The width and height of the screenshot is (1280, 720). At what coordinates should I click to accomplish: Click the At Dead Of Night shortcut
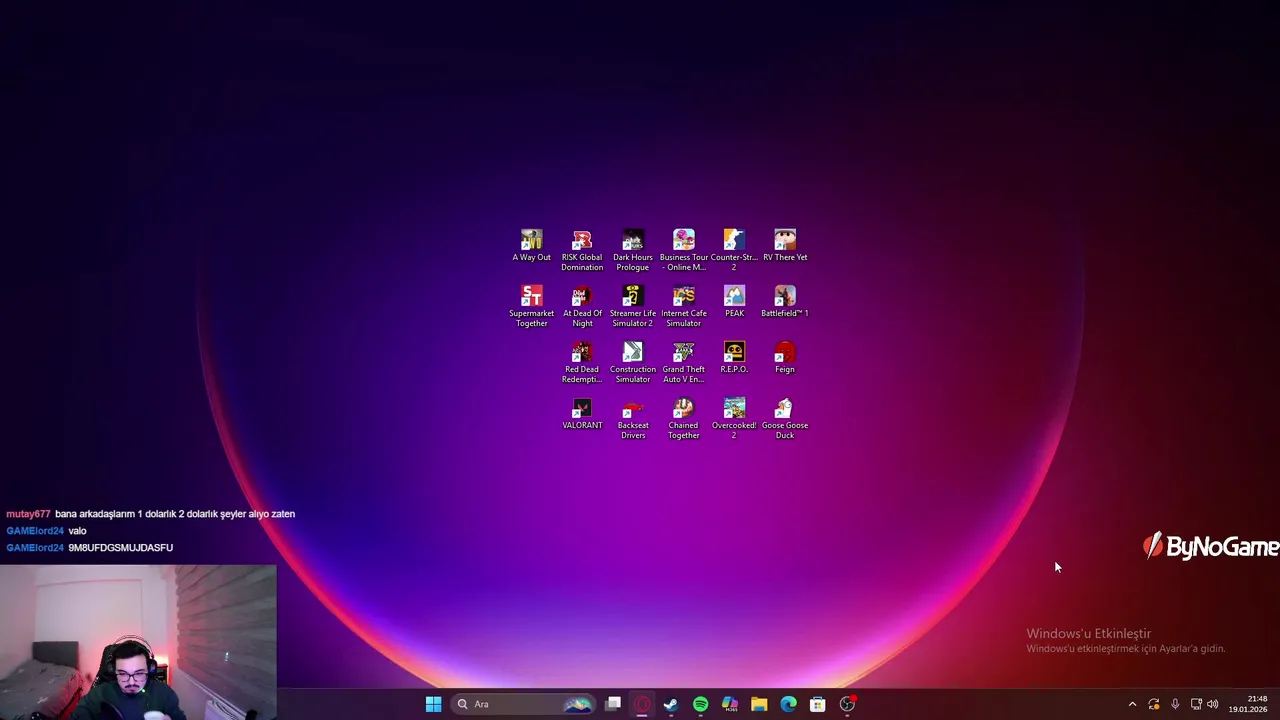pyautogui.click(x=582, y=306)
